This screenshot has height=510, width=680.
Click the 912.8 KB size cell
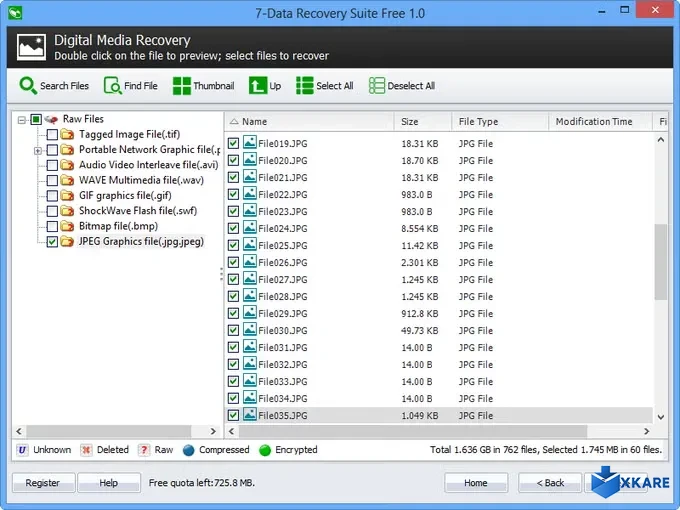pyautogui.click(x=420, y=314)
